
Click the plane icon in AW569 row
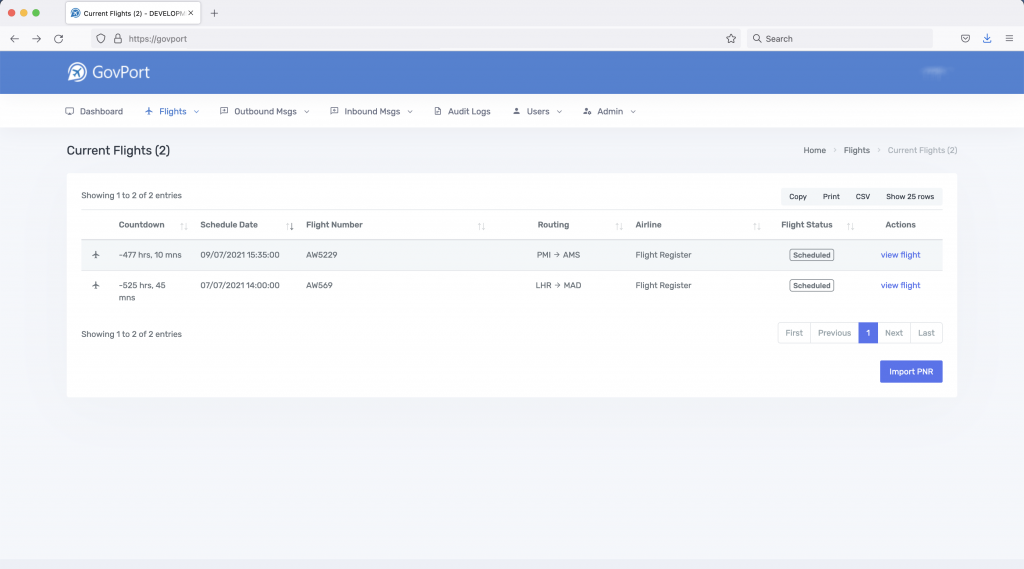click(96, 286)
